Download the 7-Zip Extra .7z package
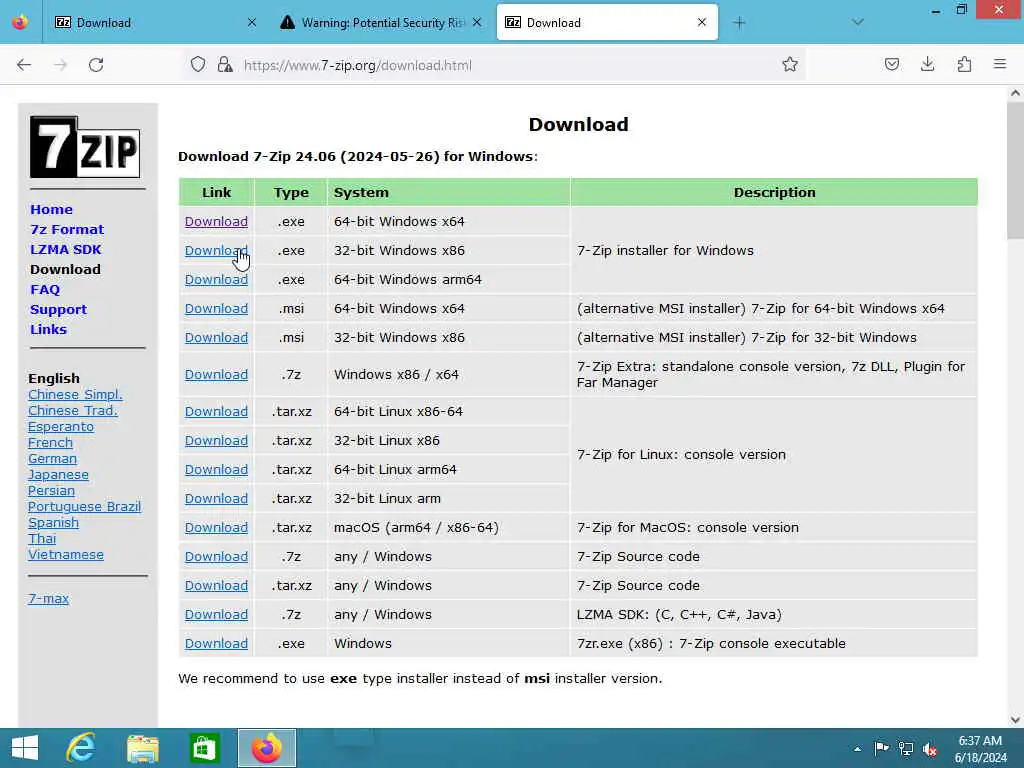 (216, 375)
